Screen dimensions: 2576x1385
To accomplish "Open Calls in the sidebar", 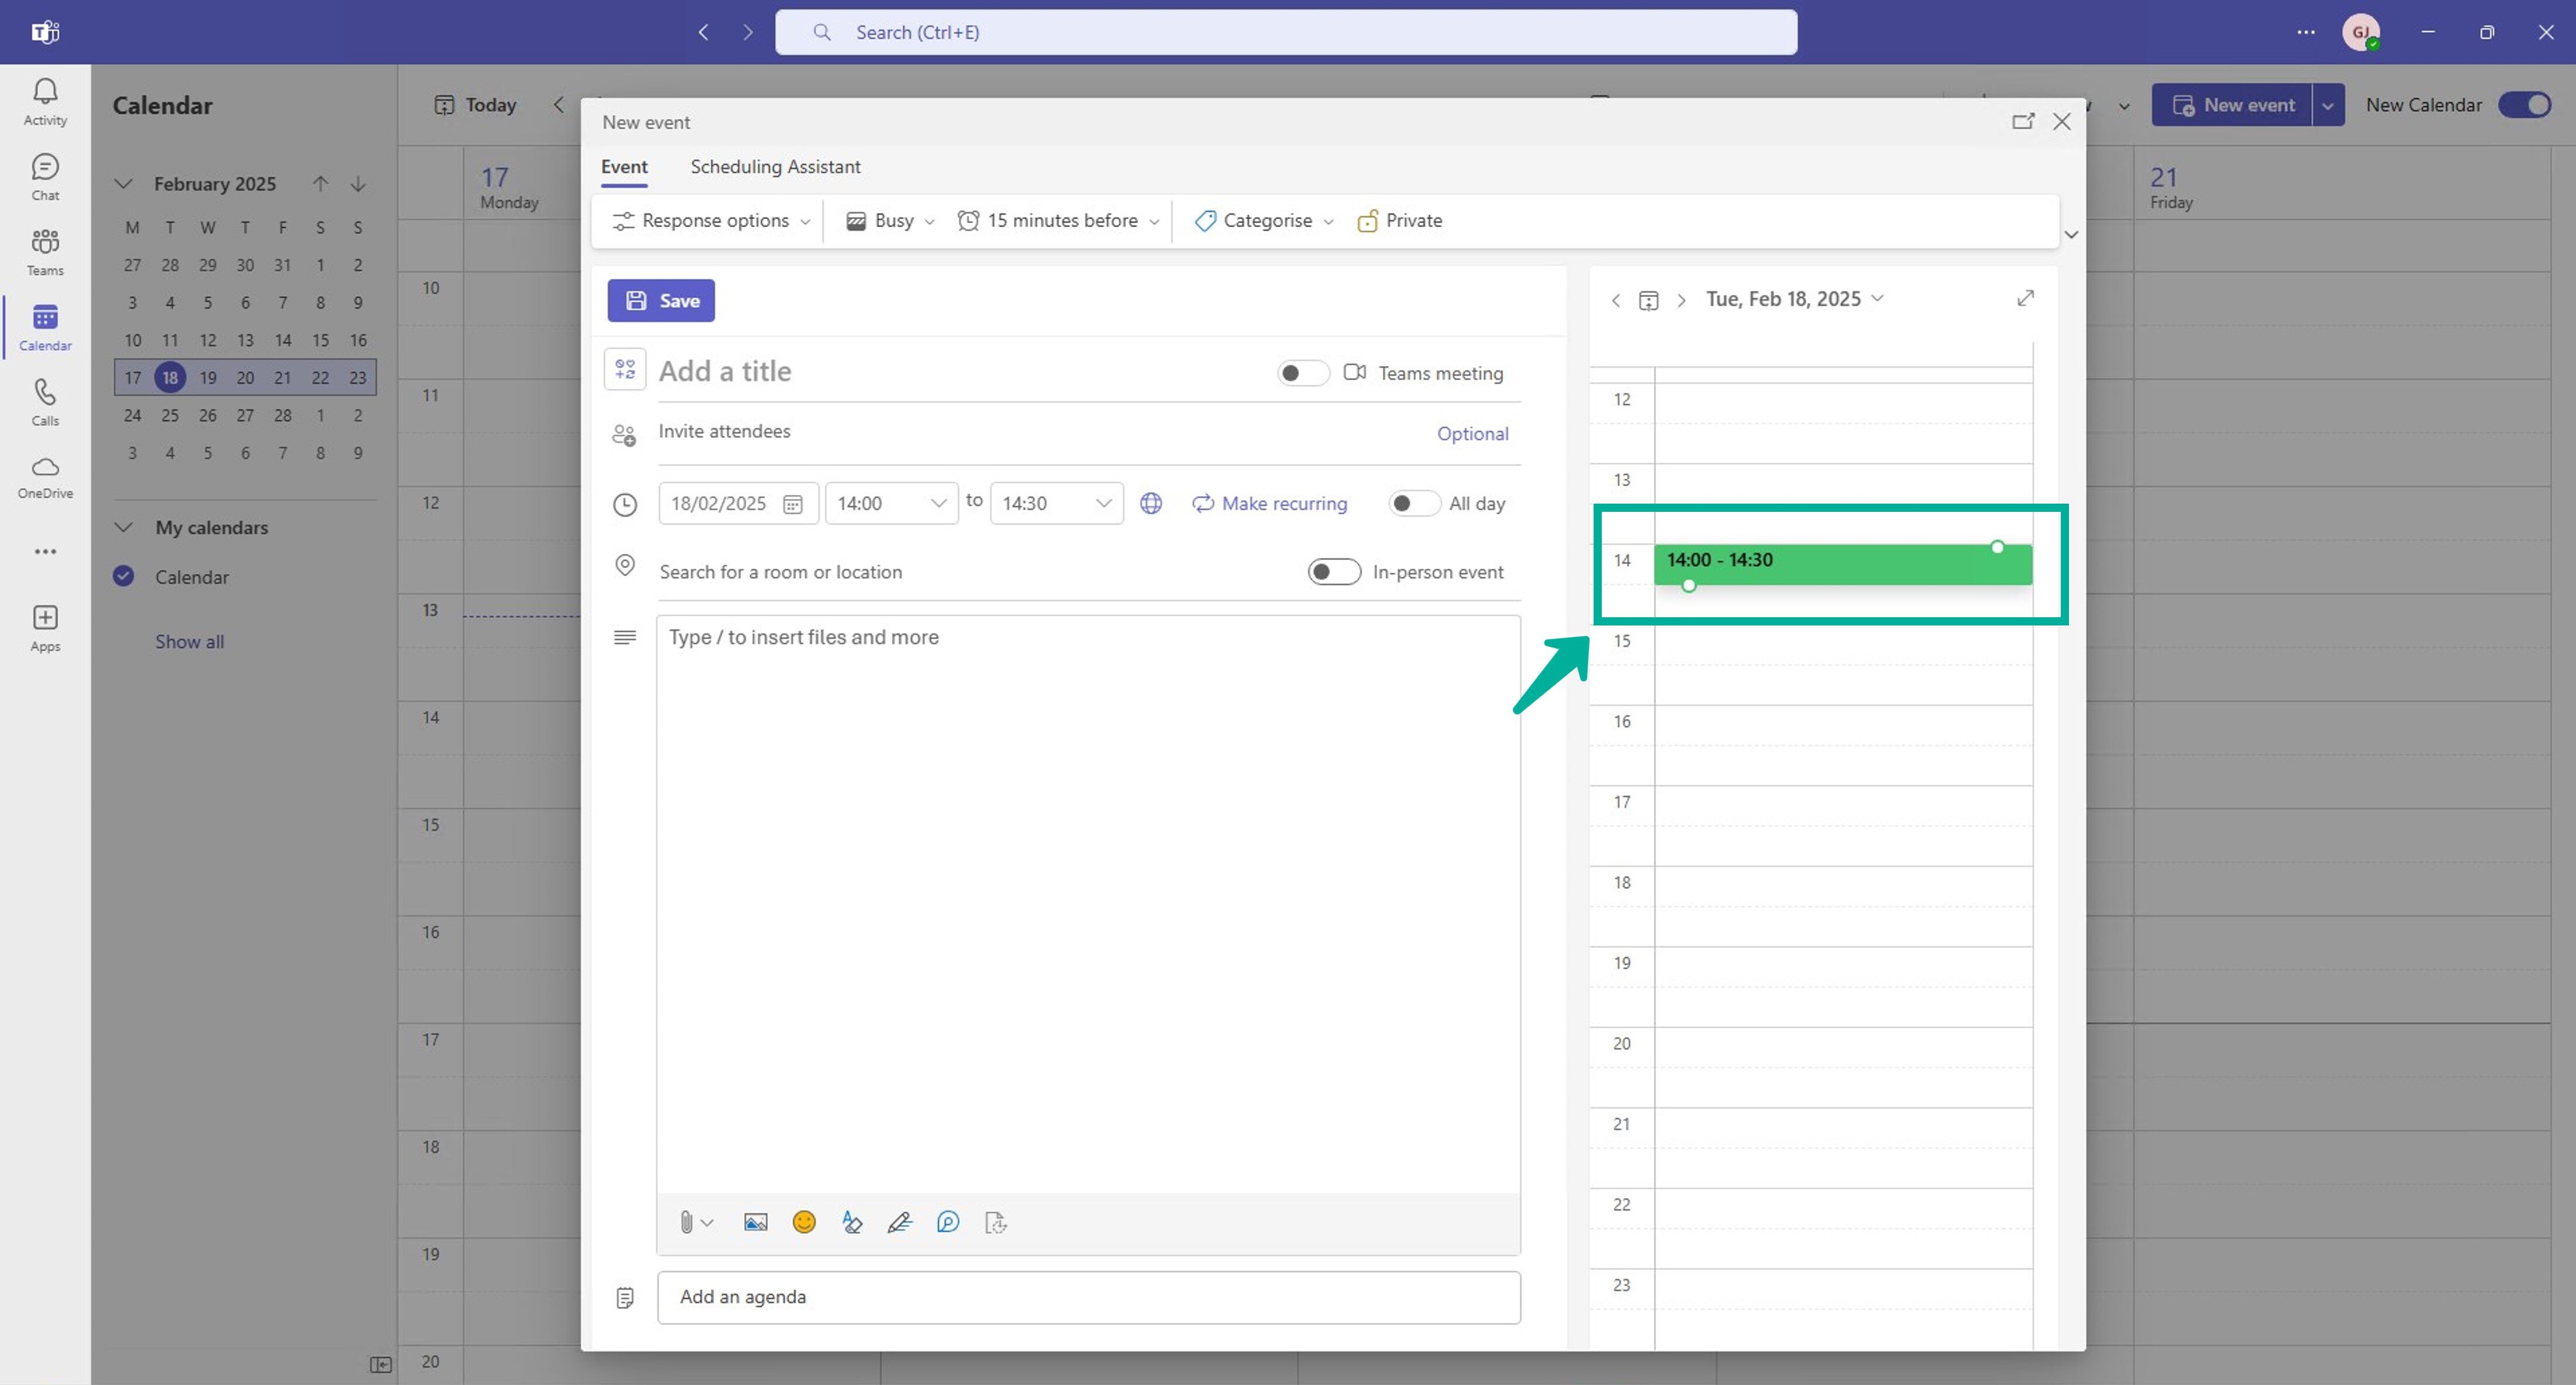I will coord(45,402).
